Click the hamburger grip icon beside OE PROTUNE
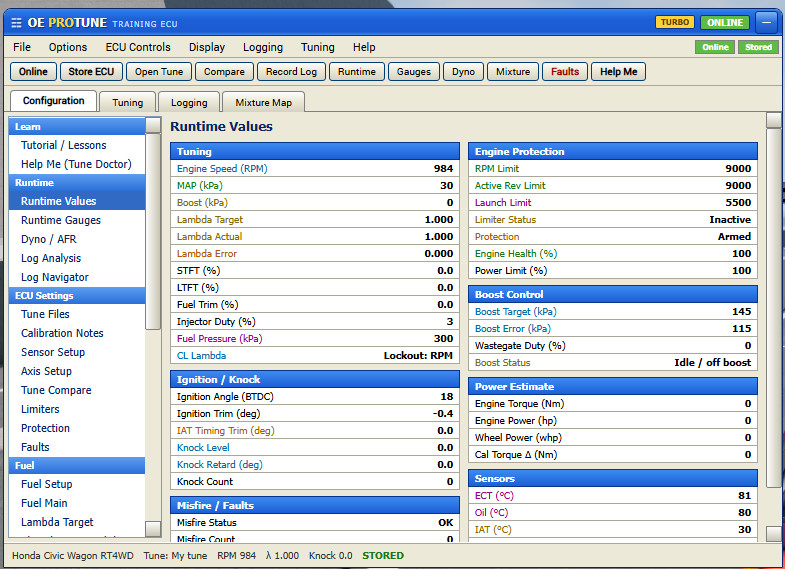Image resolution: width=785 pixels, height=569 pixels. pos(17,23)
